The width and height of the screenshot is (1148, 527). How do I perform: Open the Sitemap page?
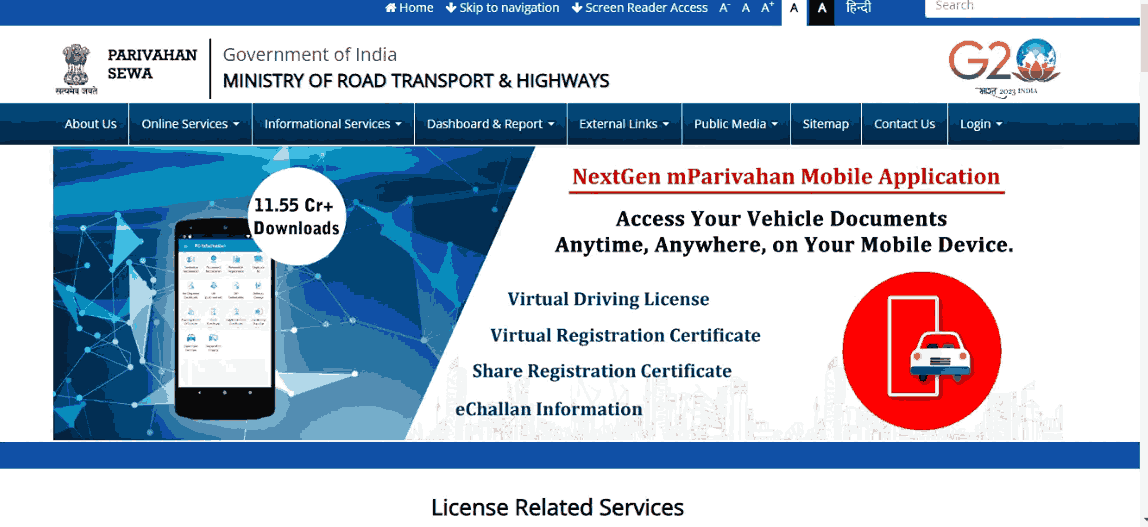826,124
